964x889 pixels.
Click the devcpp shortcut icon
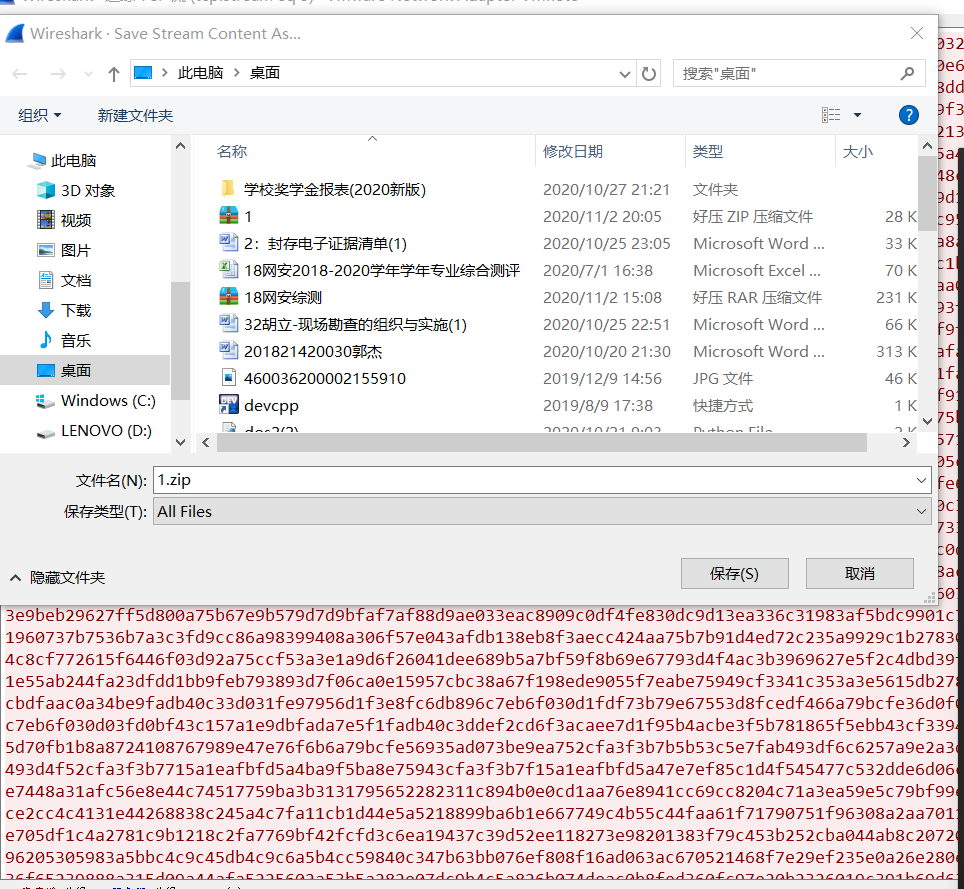tap(228, 405)
